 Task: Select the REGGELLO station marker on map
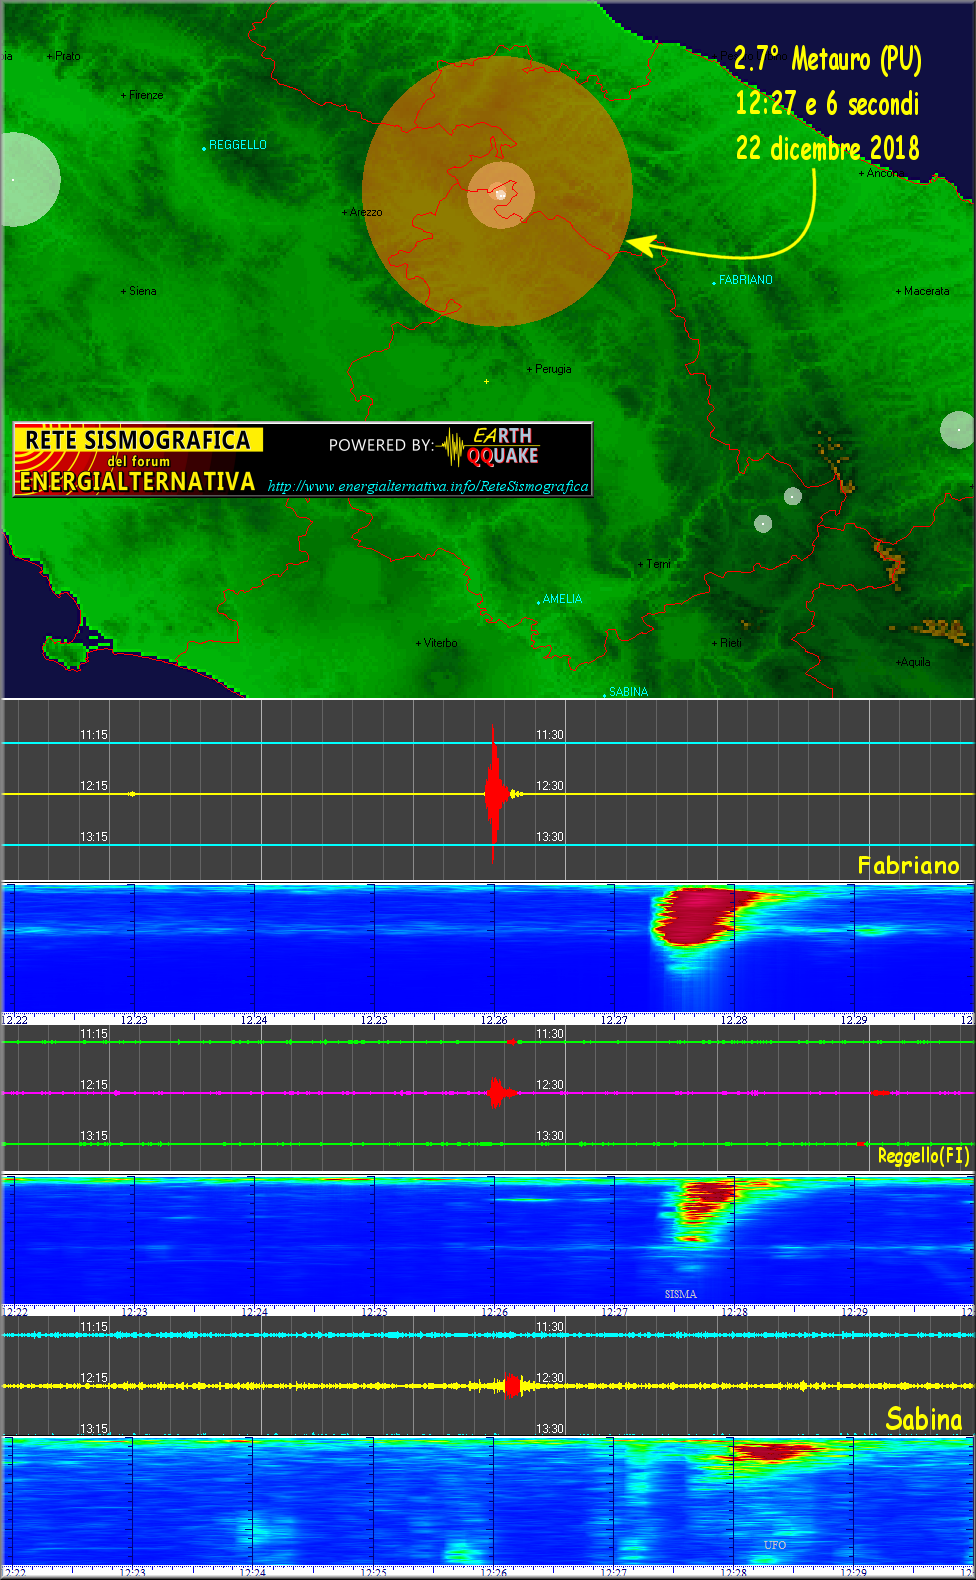pyautogui.click(x=204, y=148)
